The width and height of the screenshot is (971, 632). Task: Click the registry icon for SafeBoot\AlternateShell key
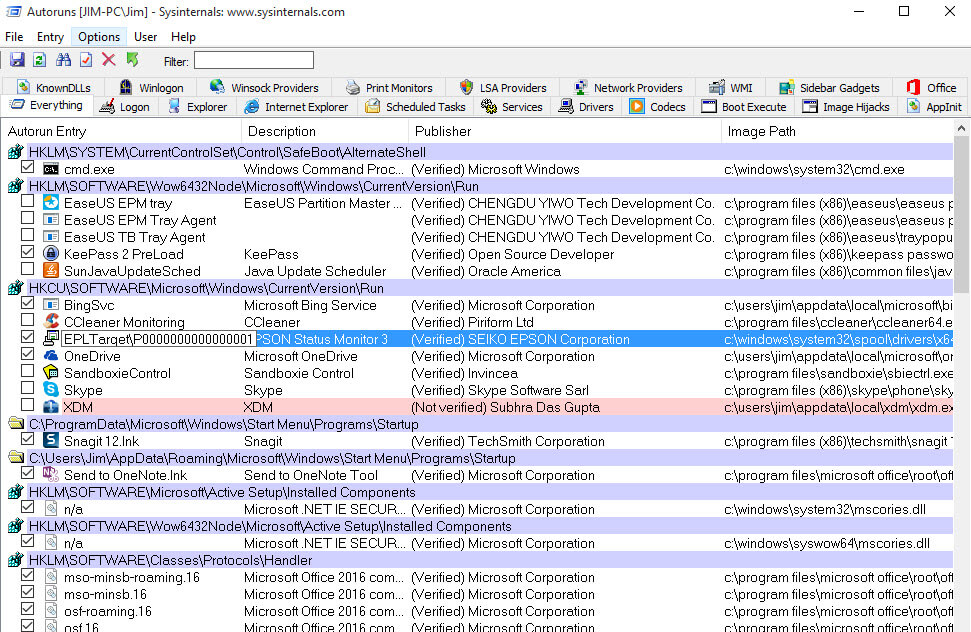point(15,152)
